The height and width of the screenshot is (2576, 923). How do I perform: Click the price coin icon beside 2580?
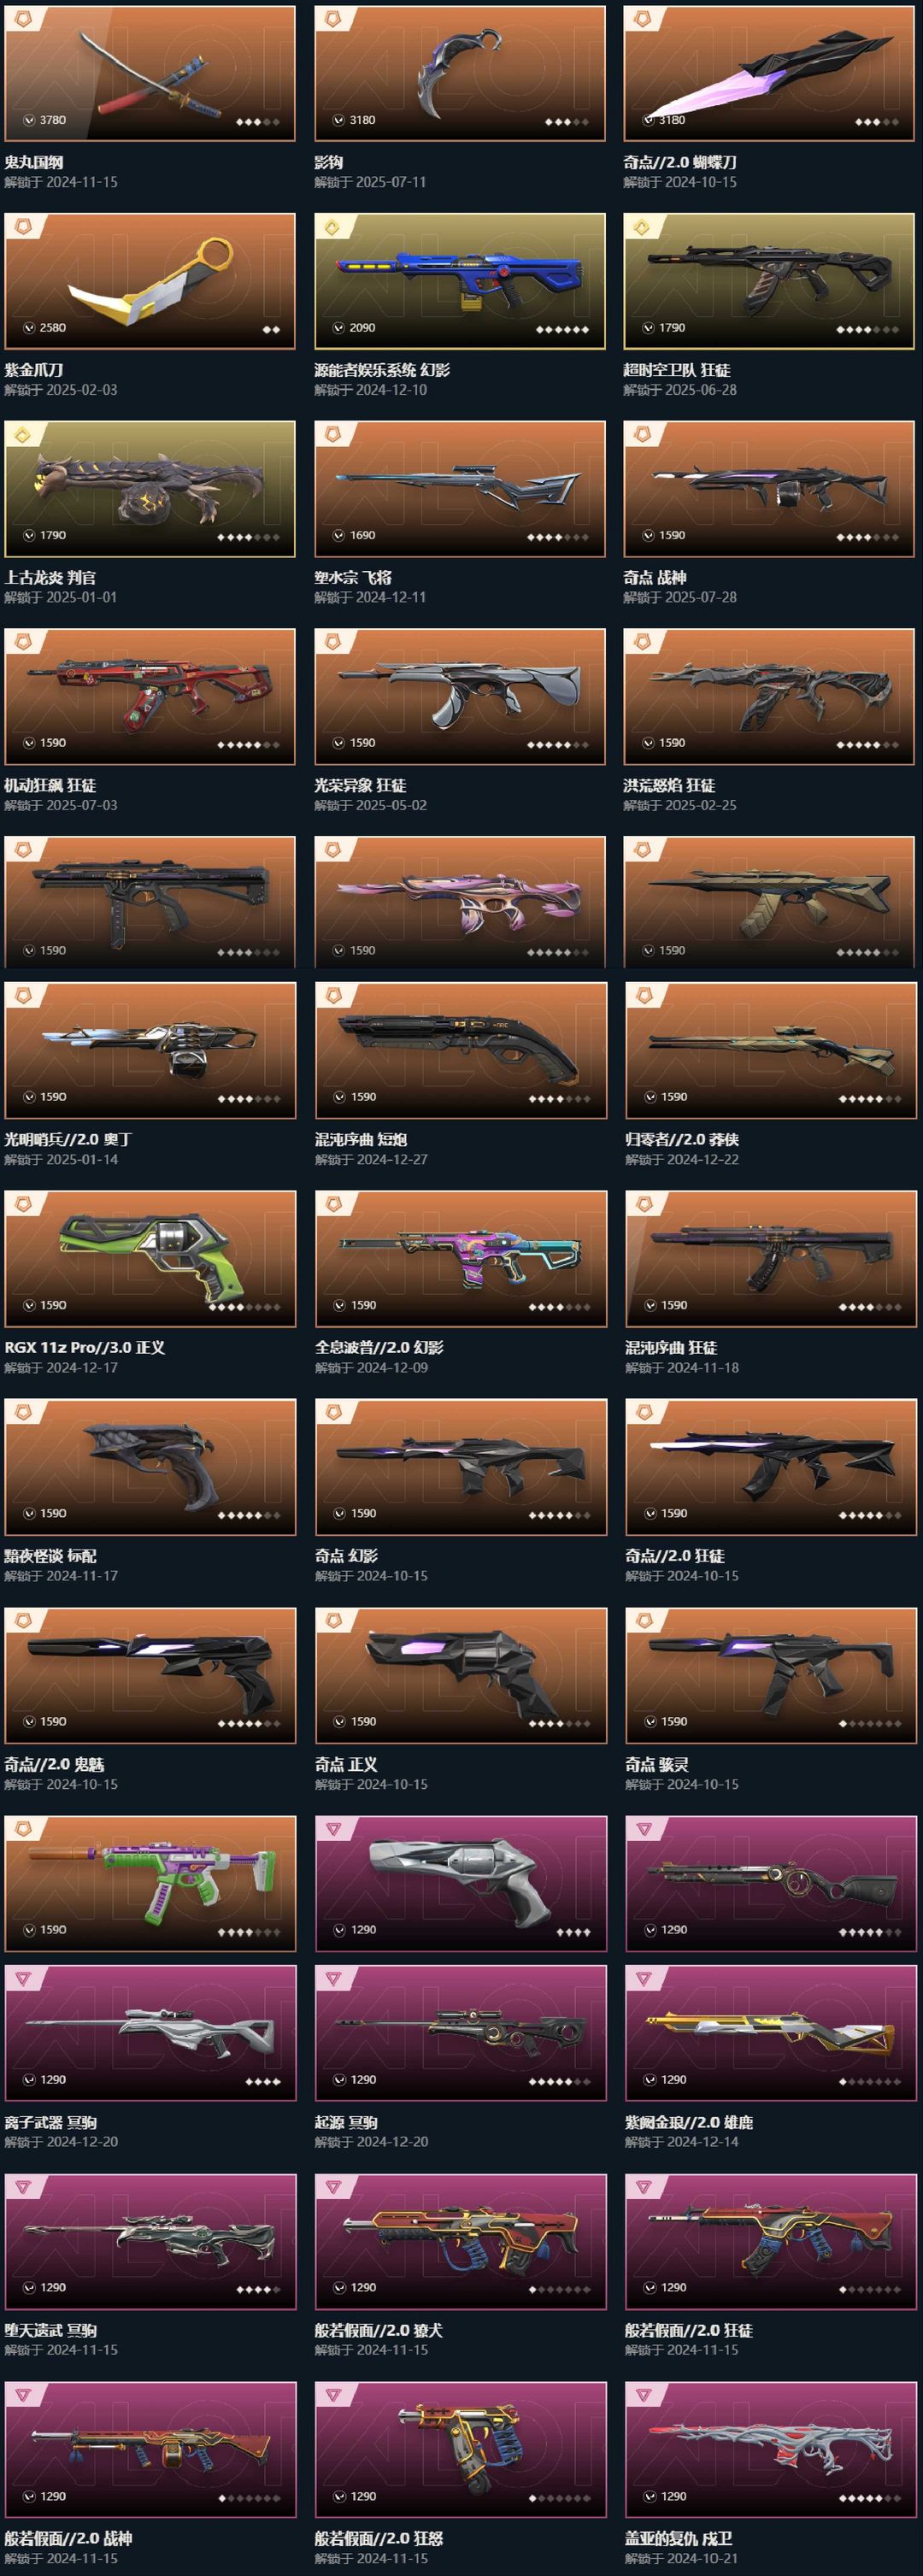[29, 328]
